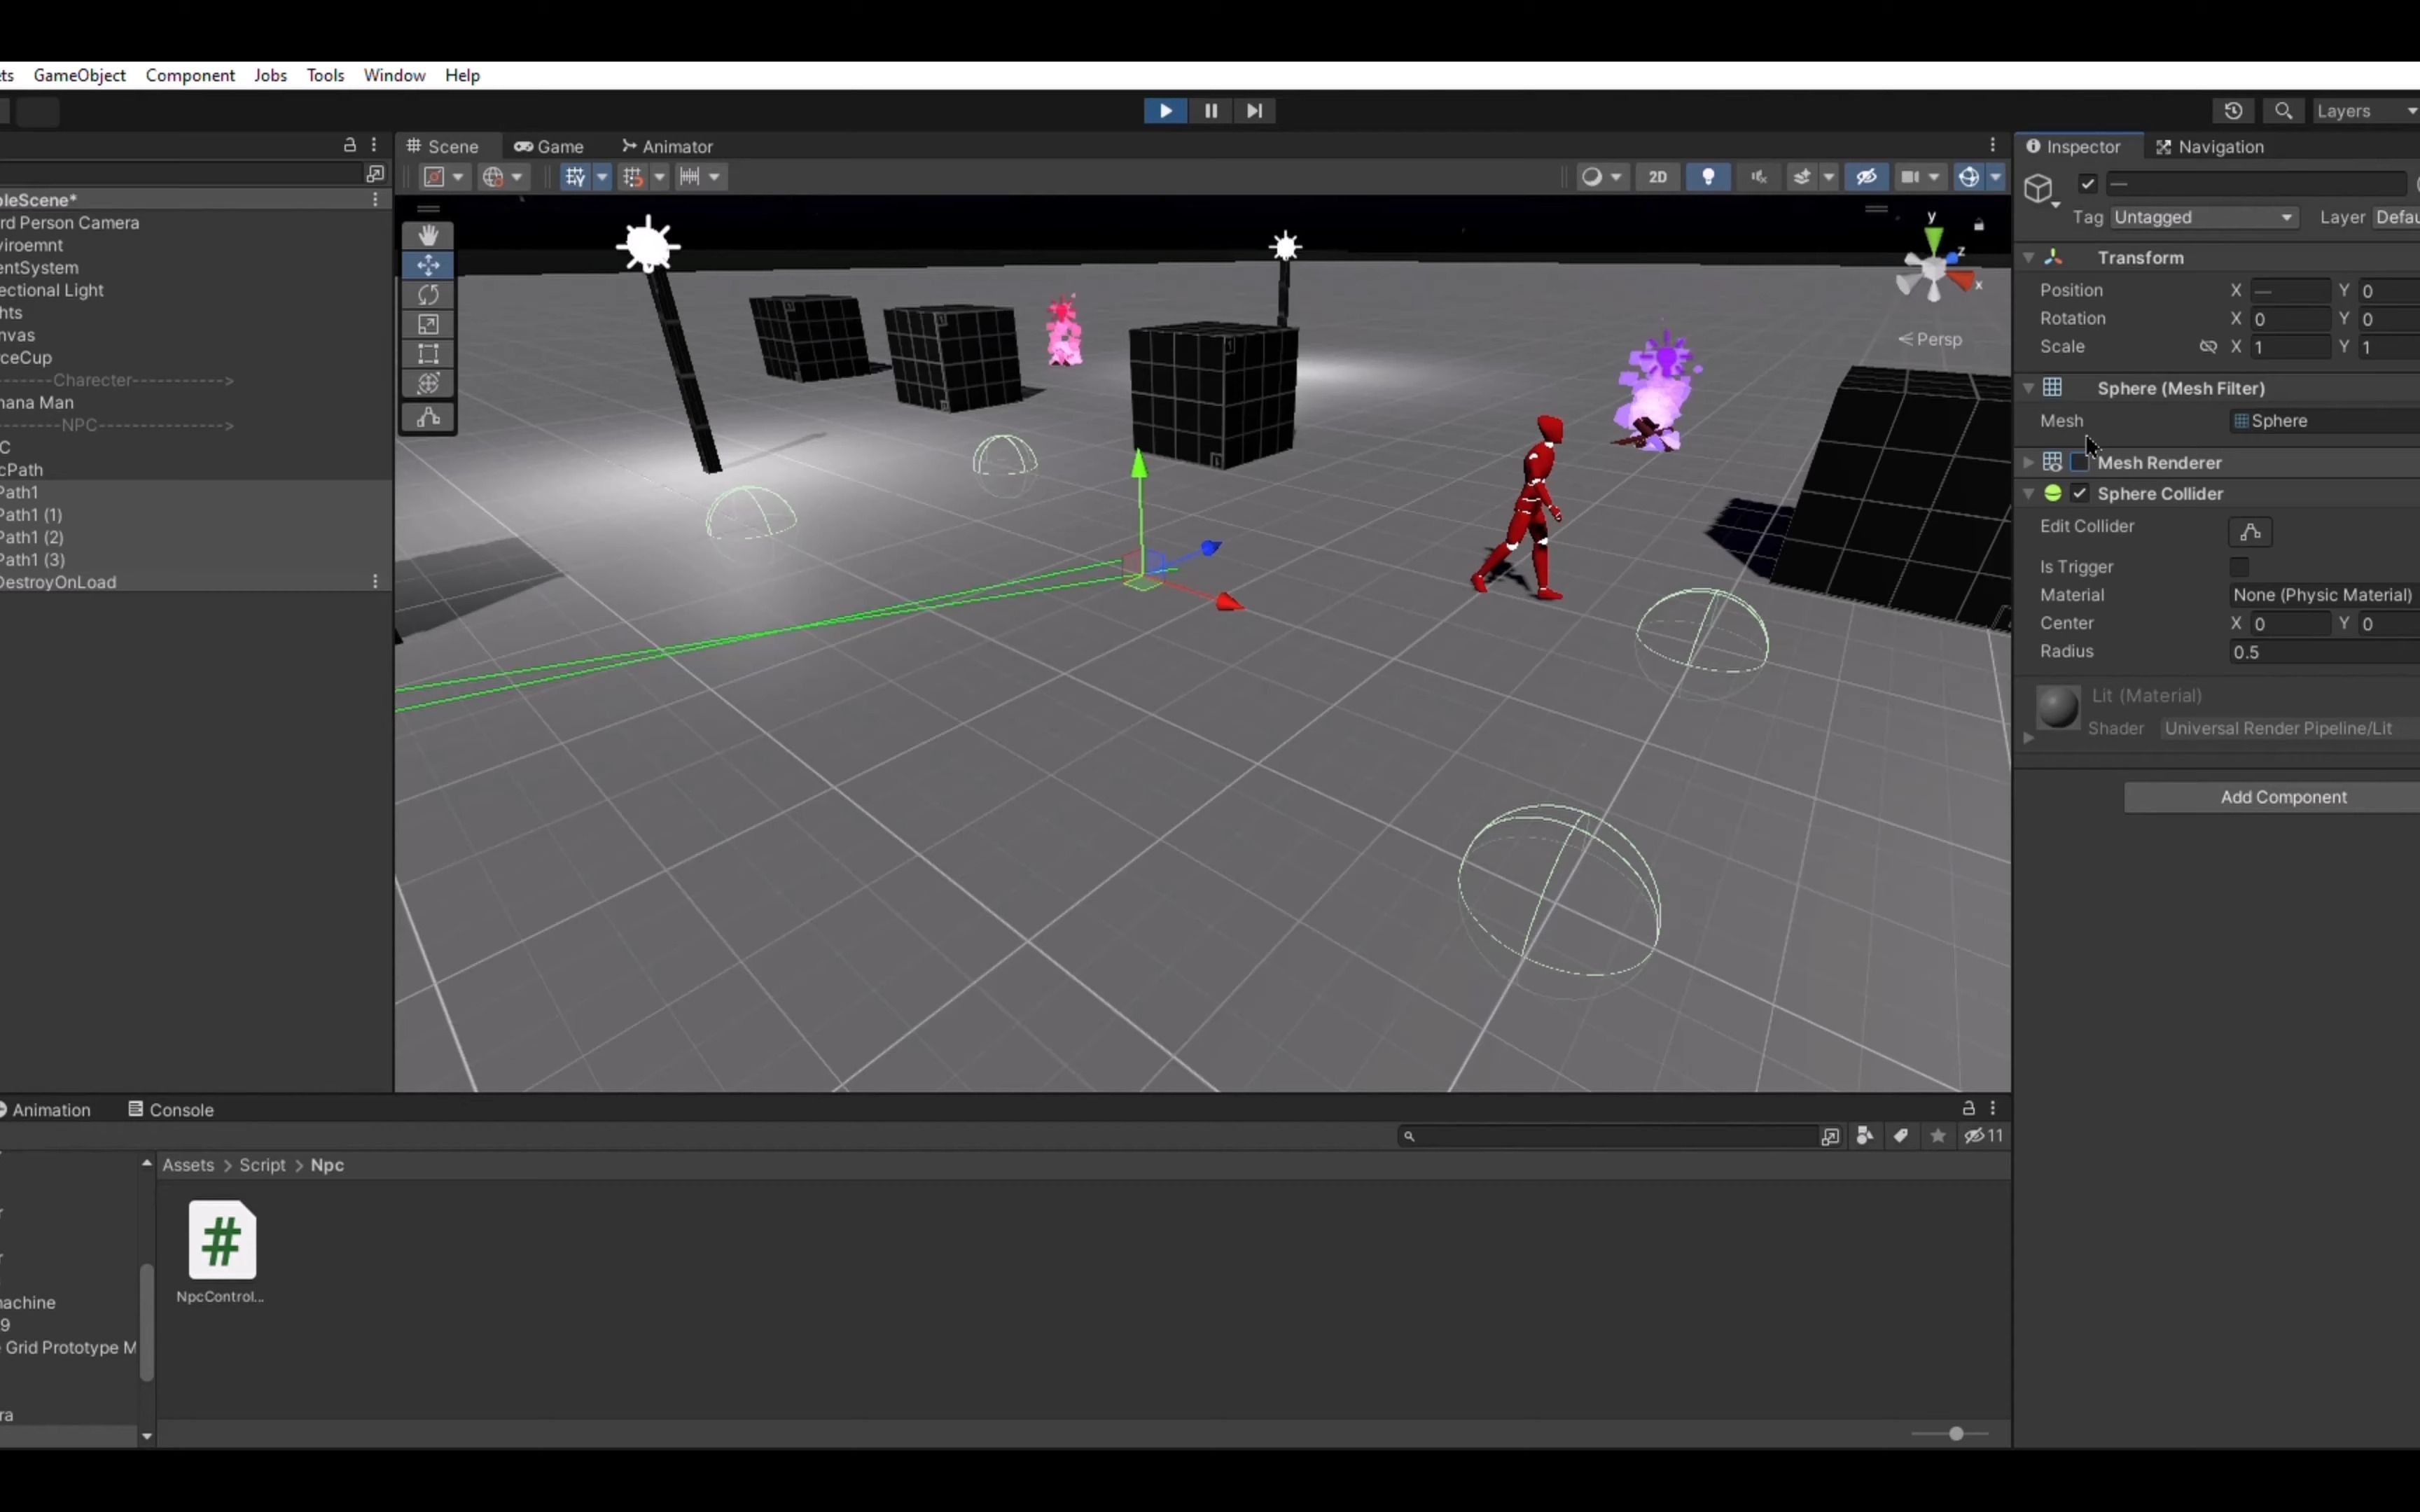Click the Play button to run scene
2420x1512 pixels.
point(1164,110)
